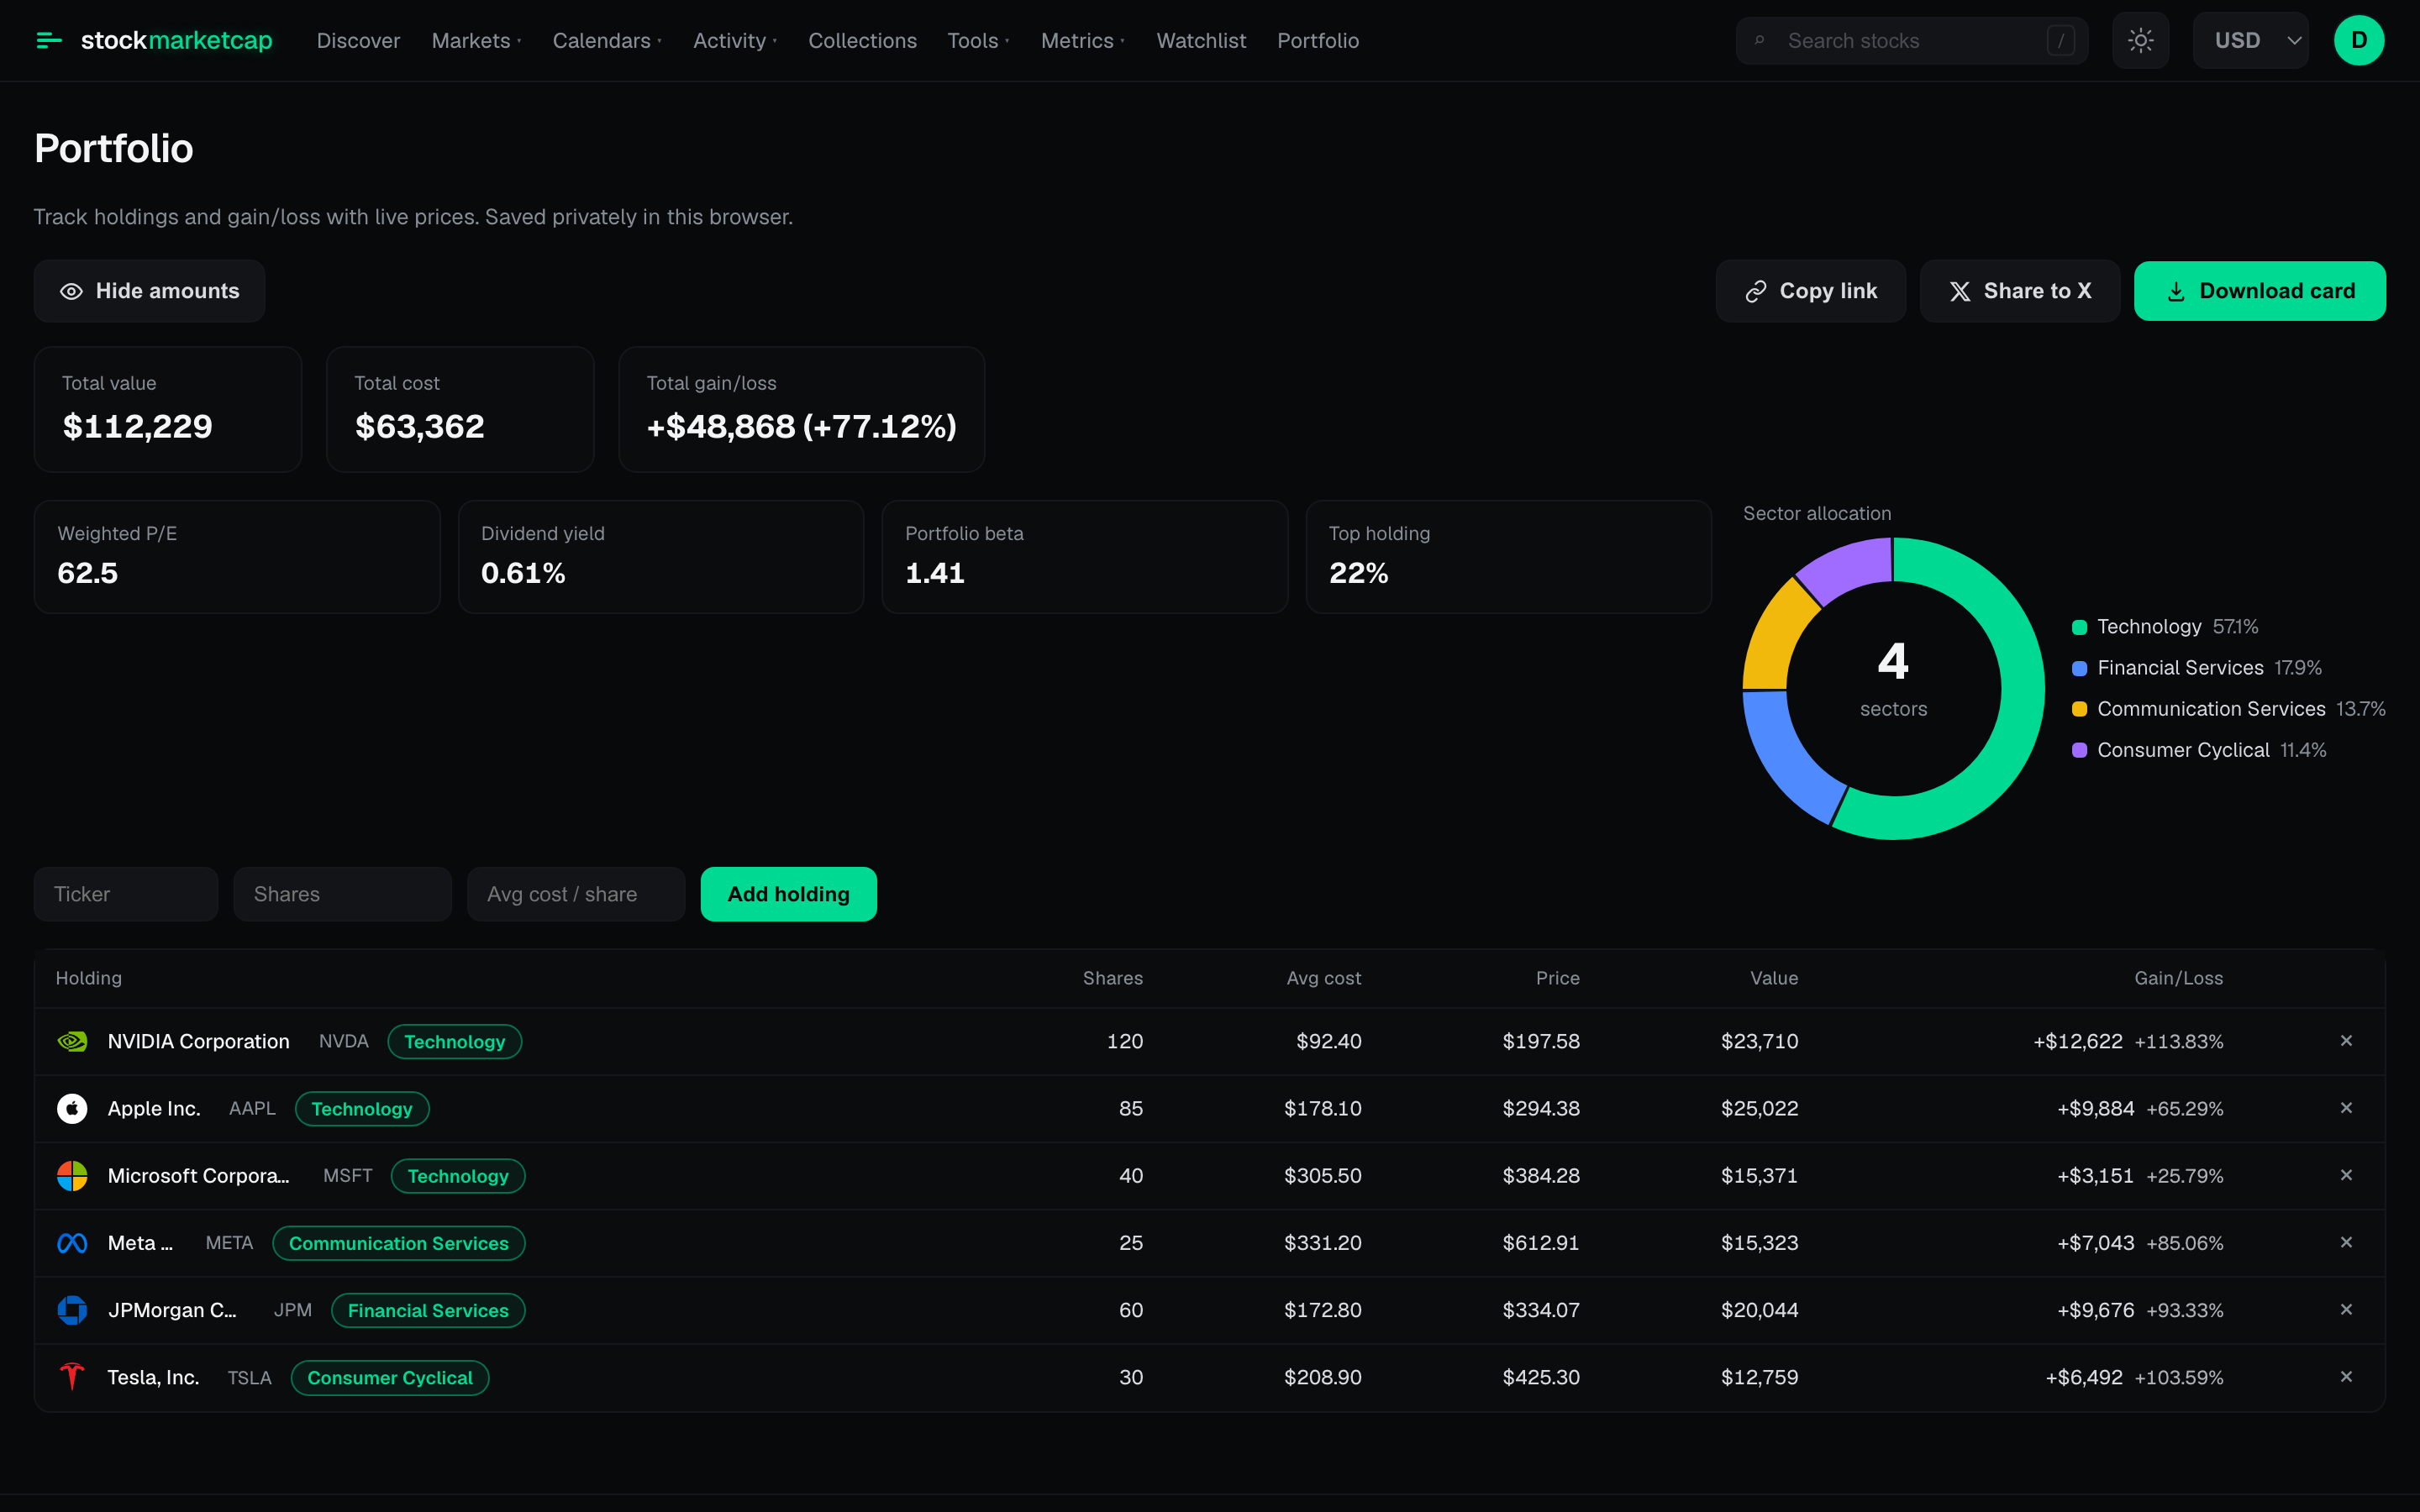Viewport: 2420px width, 1512px height.
Task: Click the JPMorgan logo icon
Action: tap(72, 1310)
